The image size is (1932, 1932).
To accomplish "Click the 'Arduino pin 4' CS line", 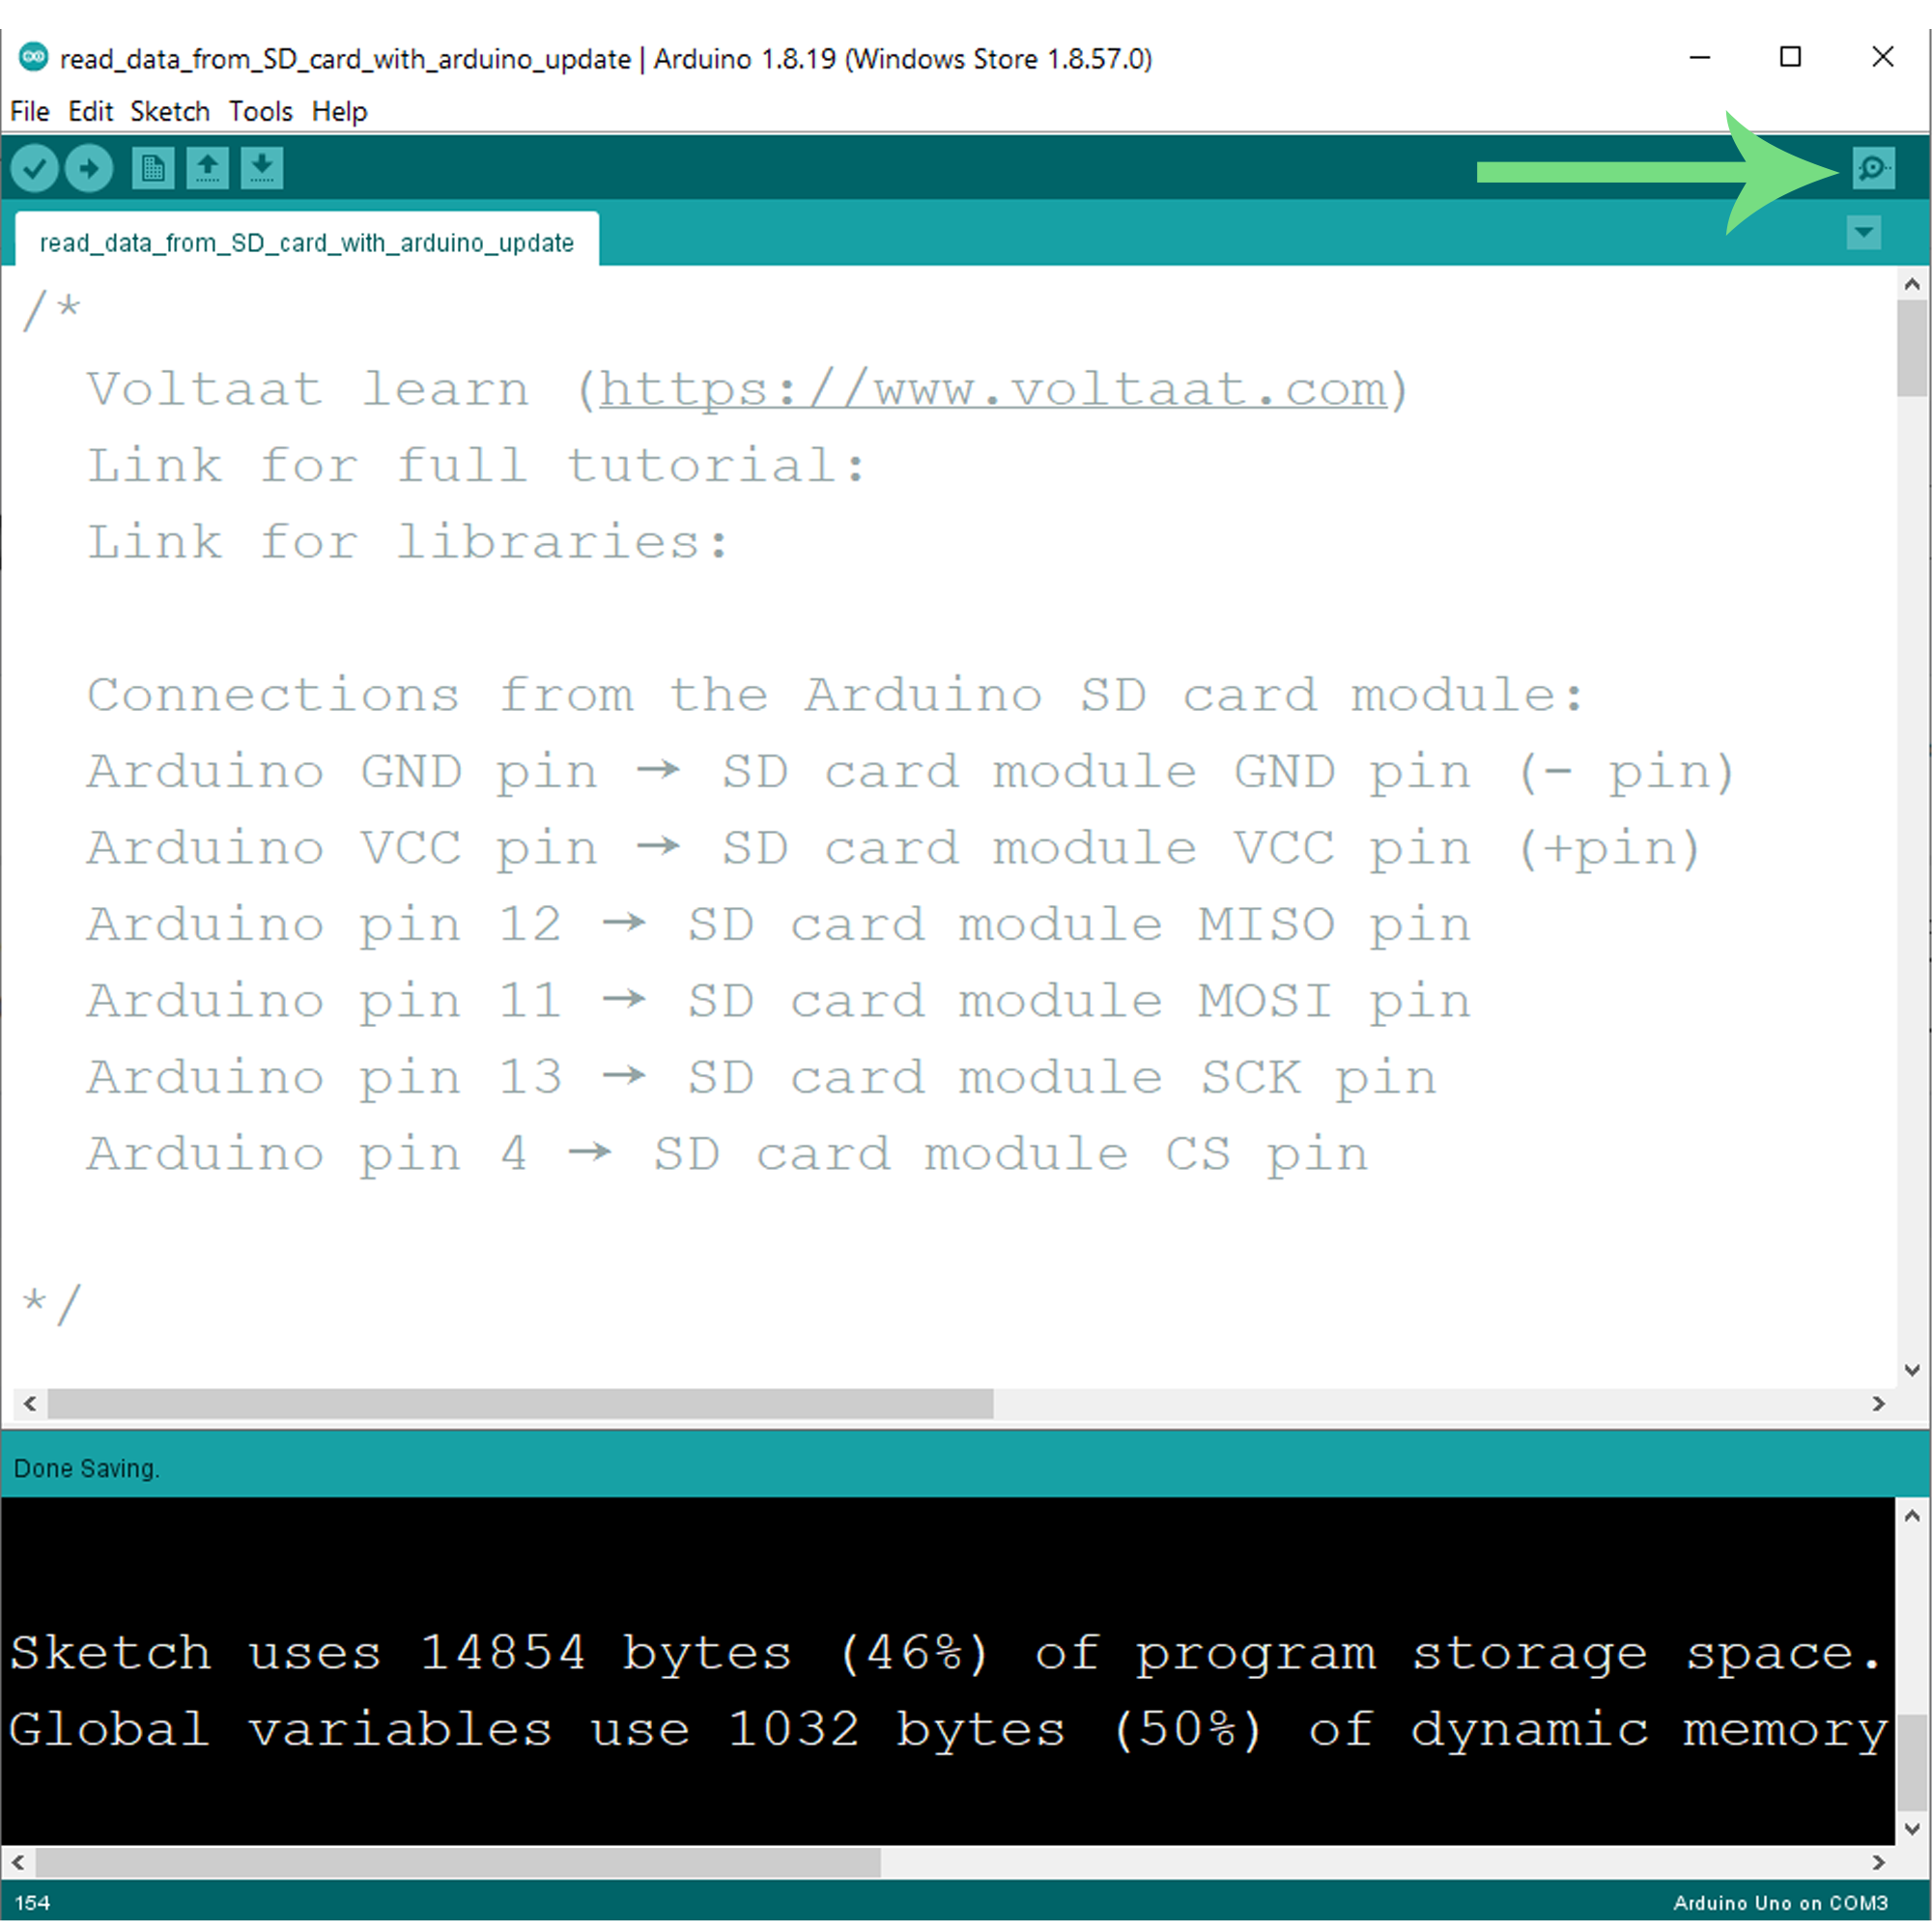I will [x=727, y=1154].
